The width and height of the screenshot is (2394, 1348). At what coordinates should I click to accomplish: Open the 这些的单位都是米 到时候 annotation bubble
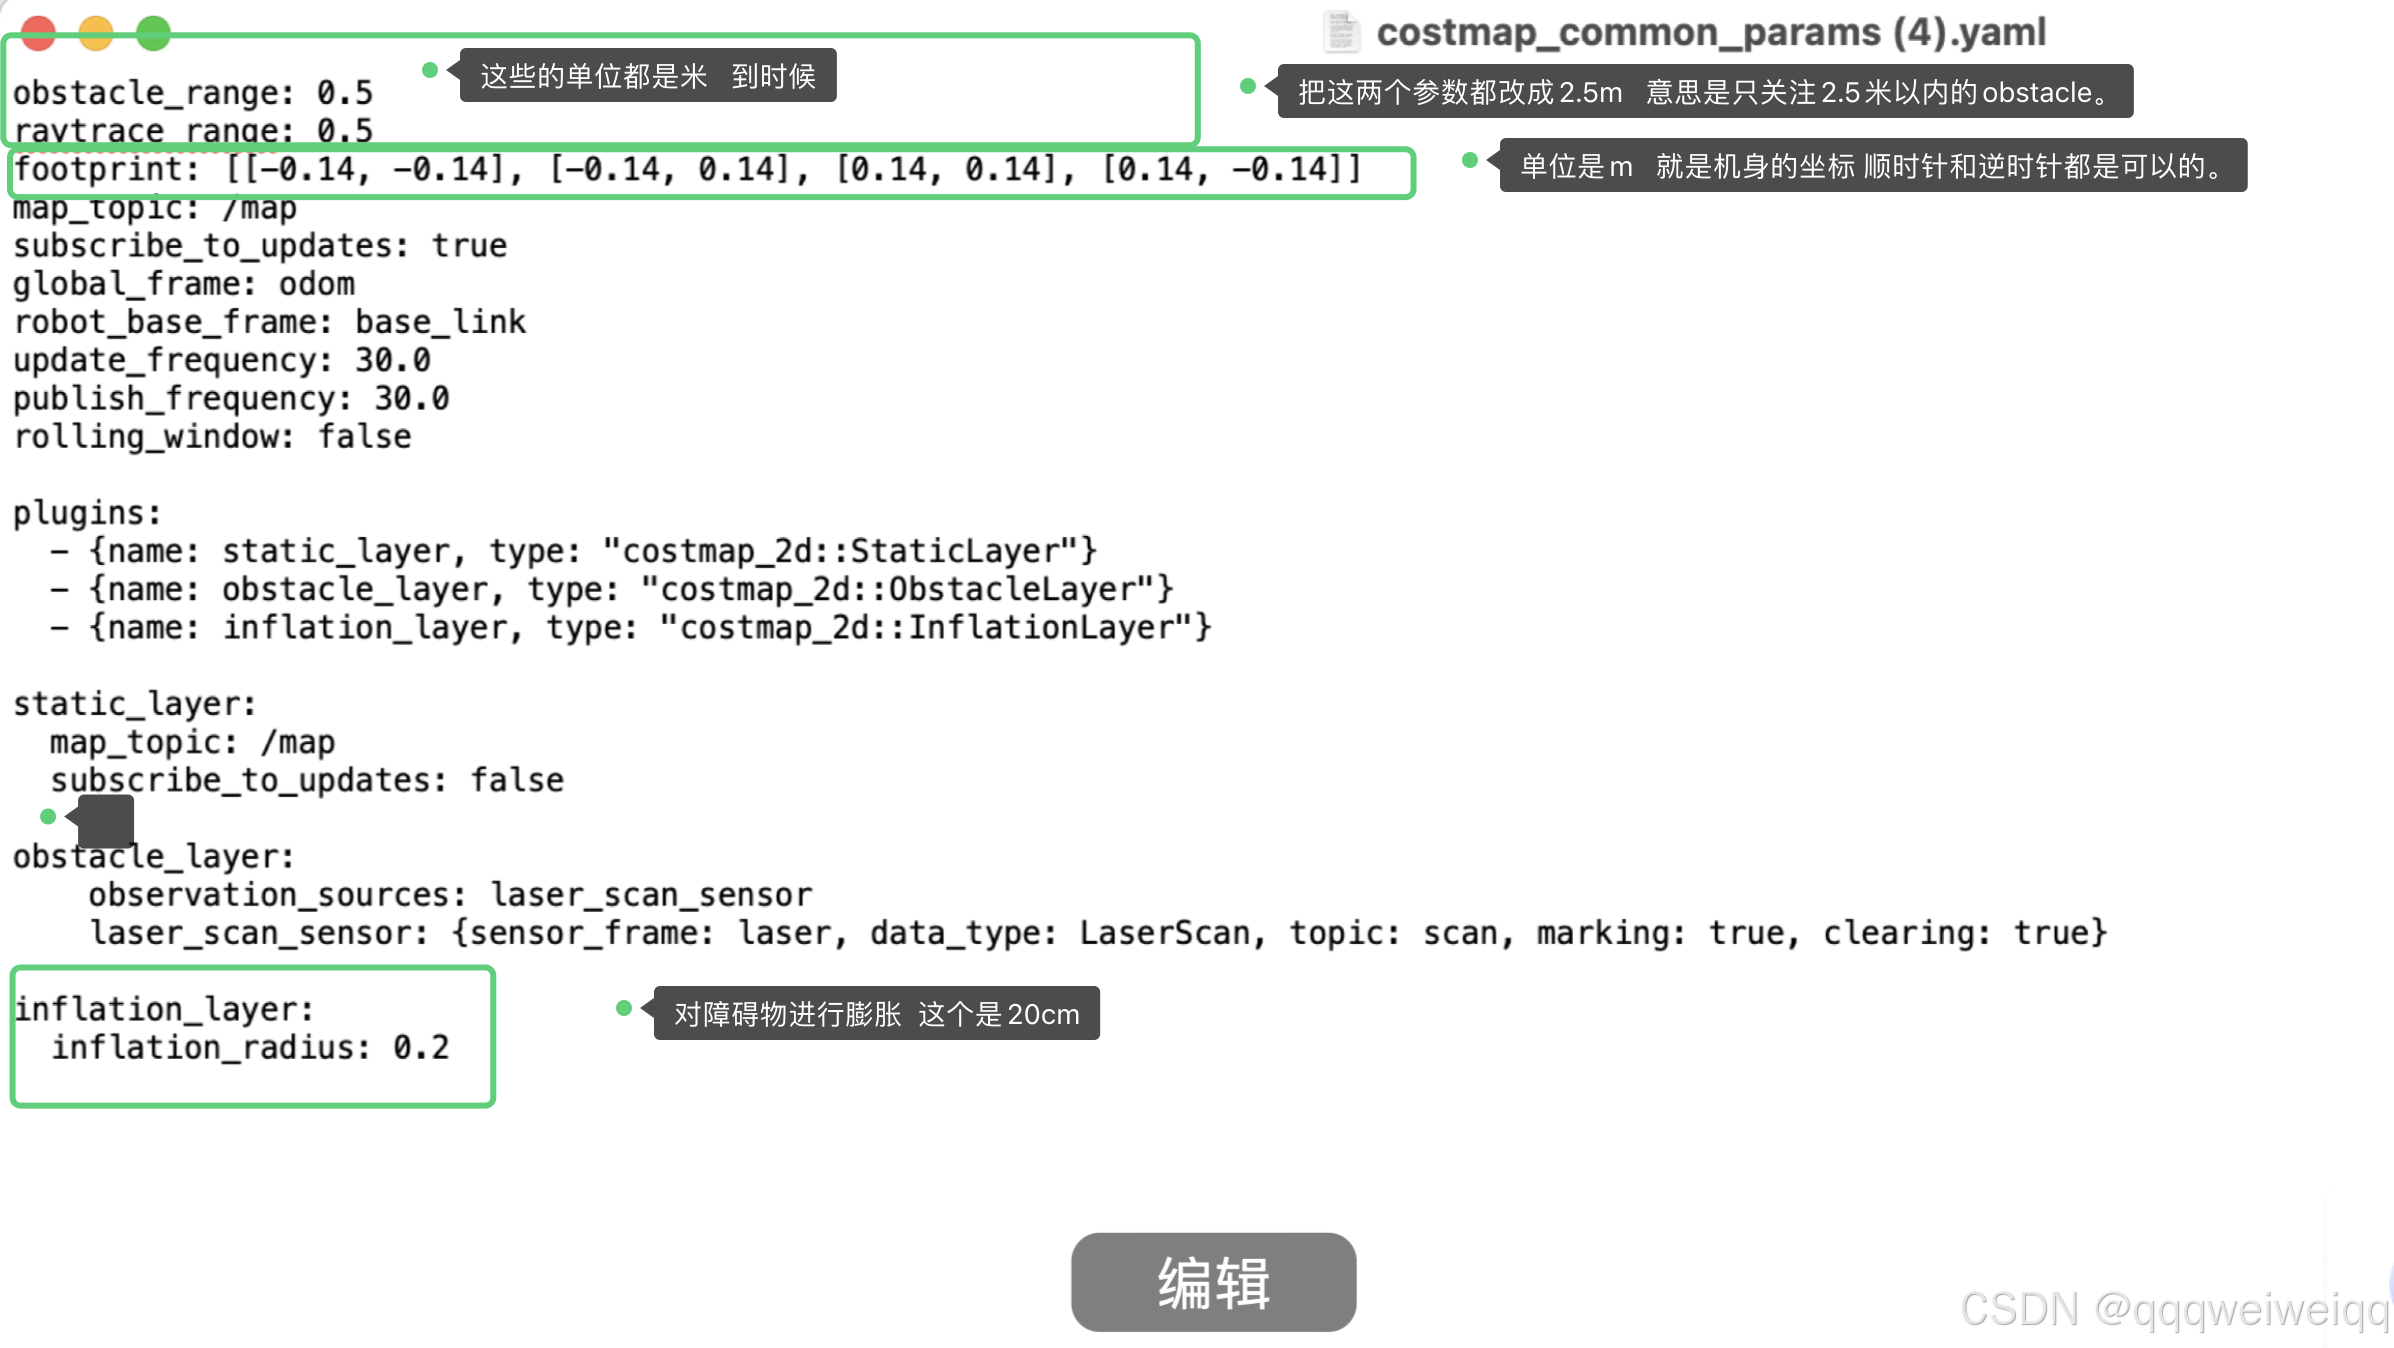648,76
